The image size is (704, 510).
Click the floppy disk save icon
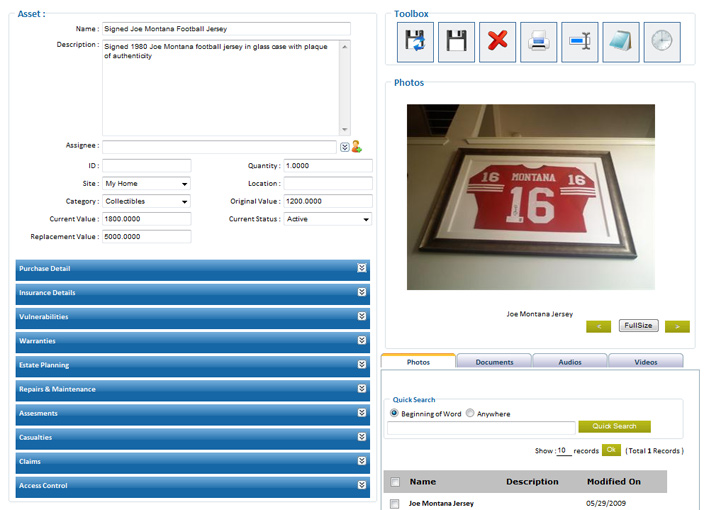[456, 42]
